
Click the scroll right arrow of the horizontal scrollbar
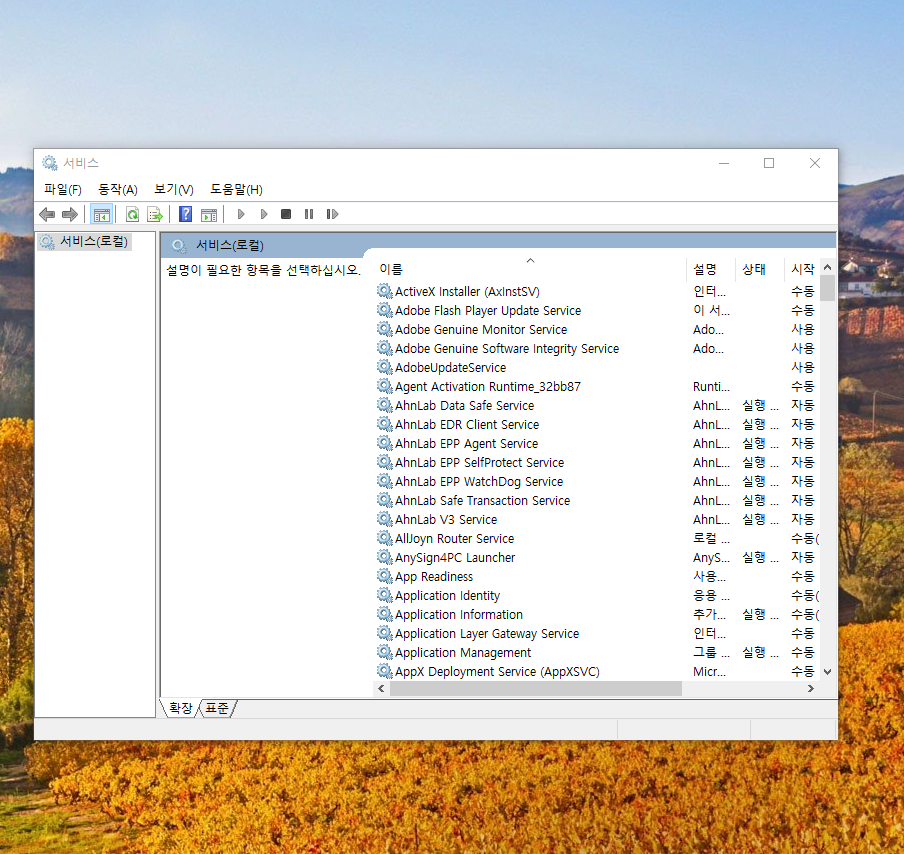(x=811, y=689)
